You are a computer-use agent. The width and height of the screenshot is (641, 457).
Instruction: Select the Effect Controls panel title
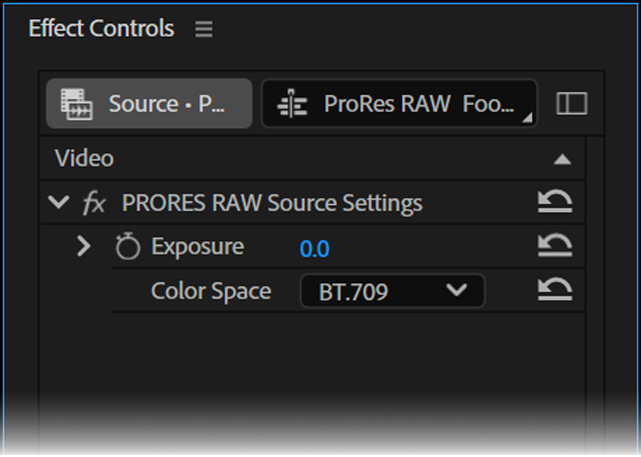click(x=101, y=28)
